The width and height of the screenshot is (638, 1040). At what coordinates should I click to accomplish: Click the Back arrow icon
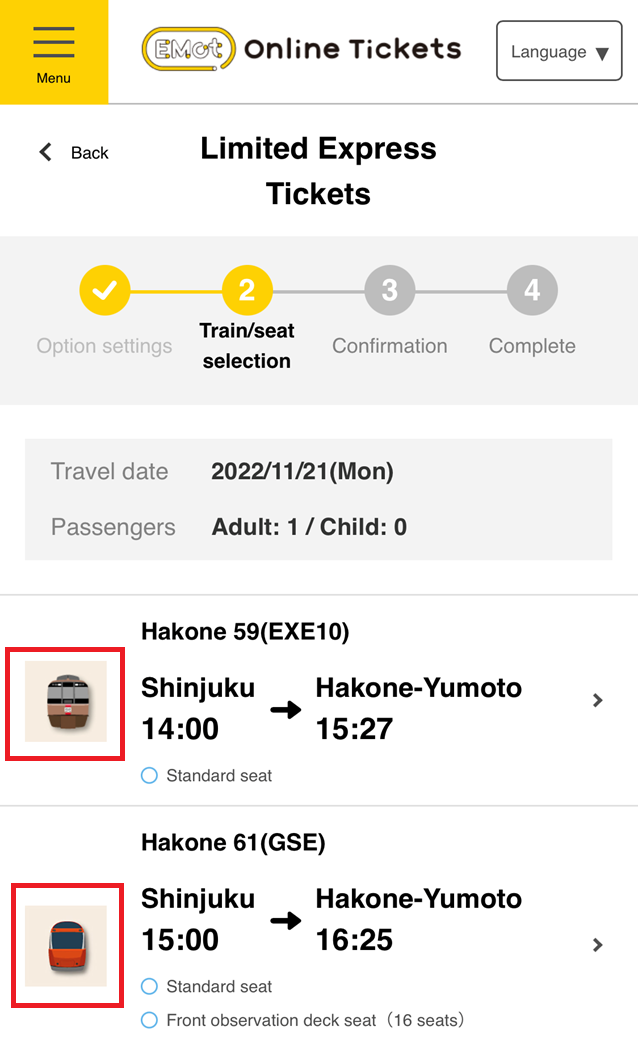[45, 152]
